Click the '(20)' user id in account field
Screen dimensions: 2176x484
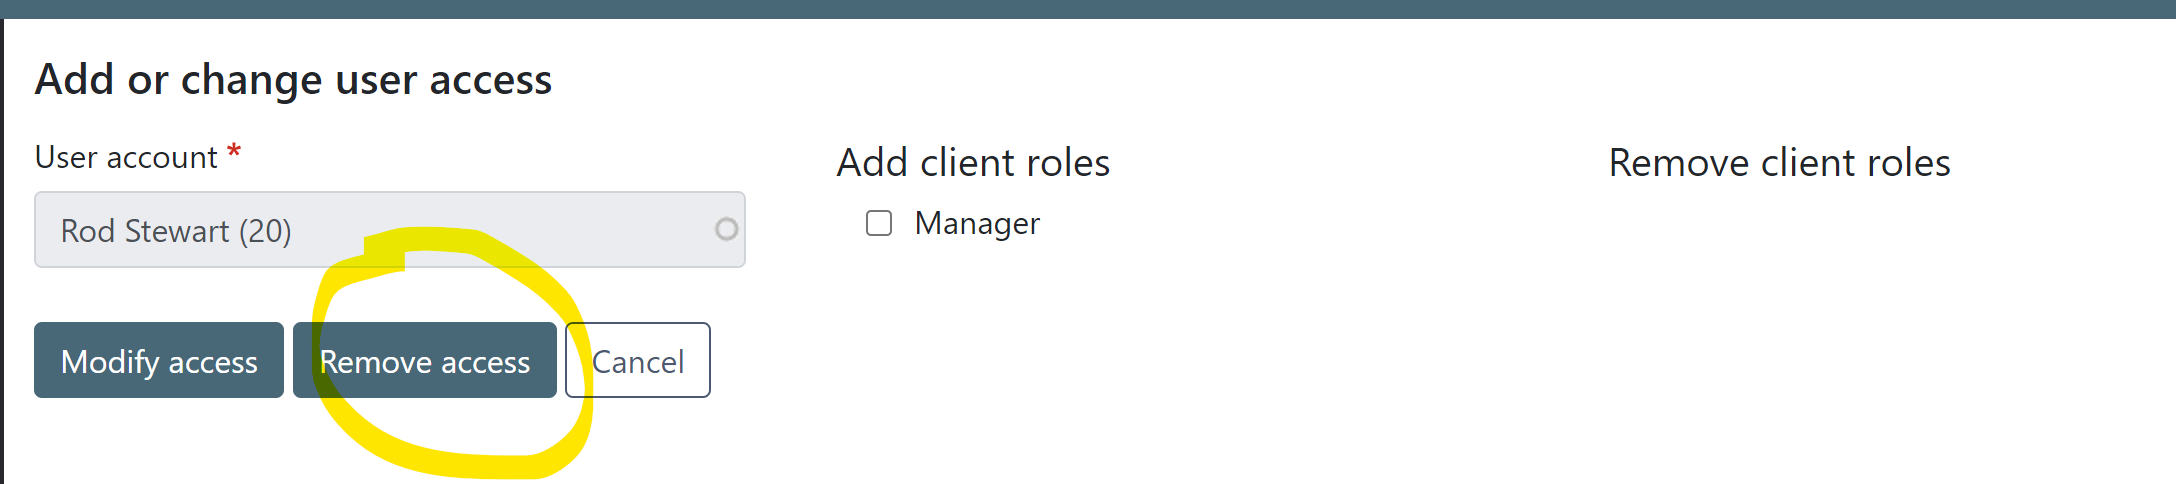click(265, 231)
